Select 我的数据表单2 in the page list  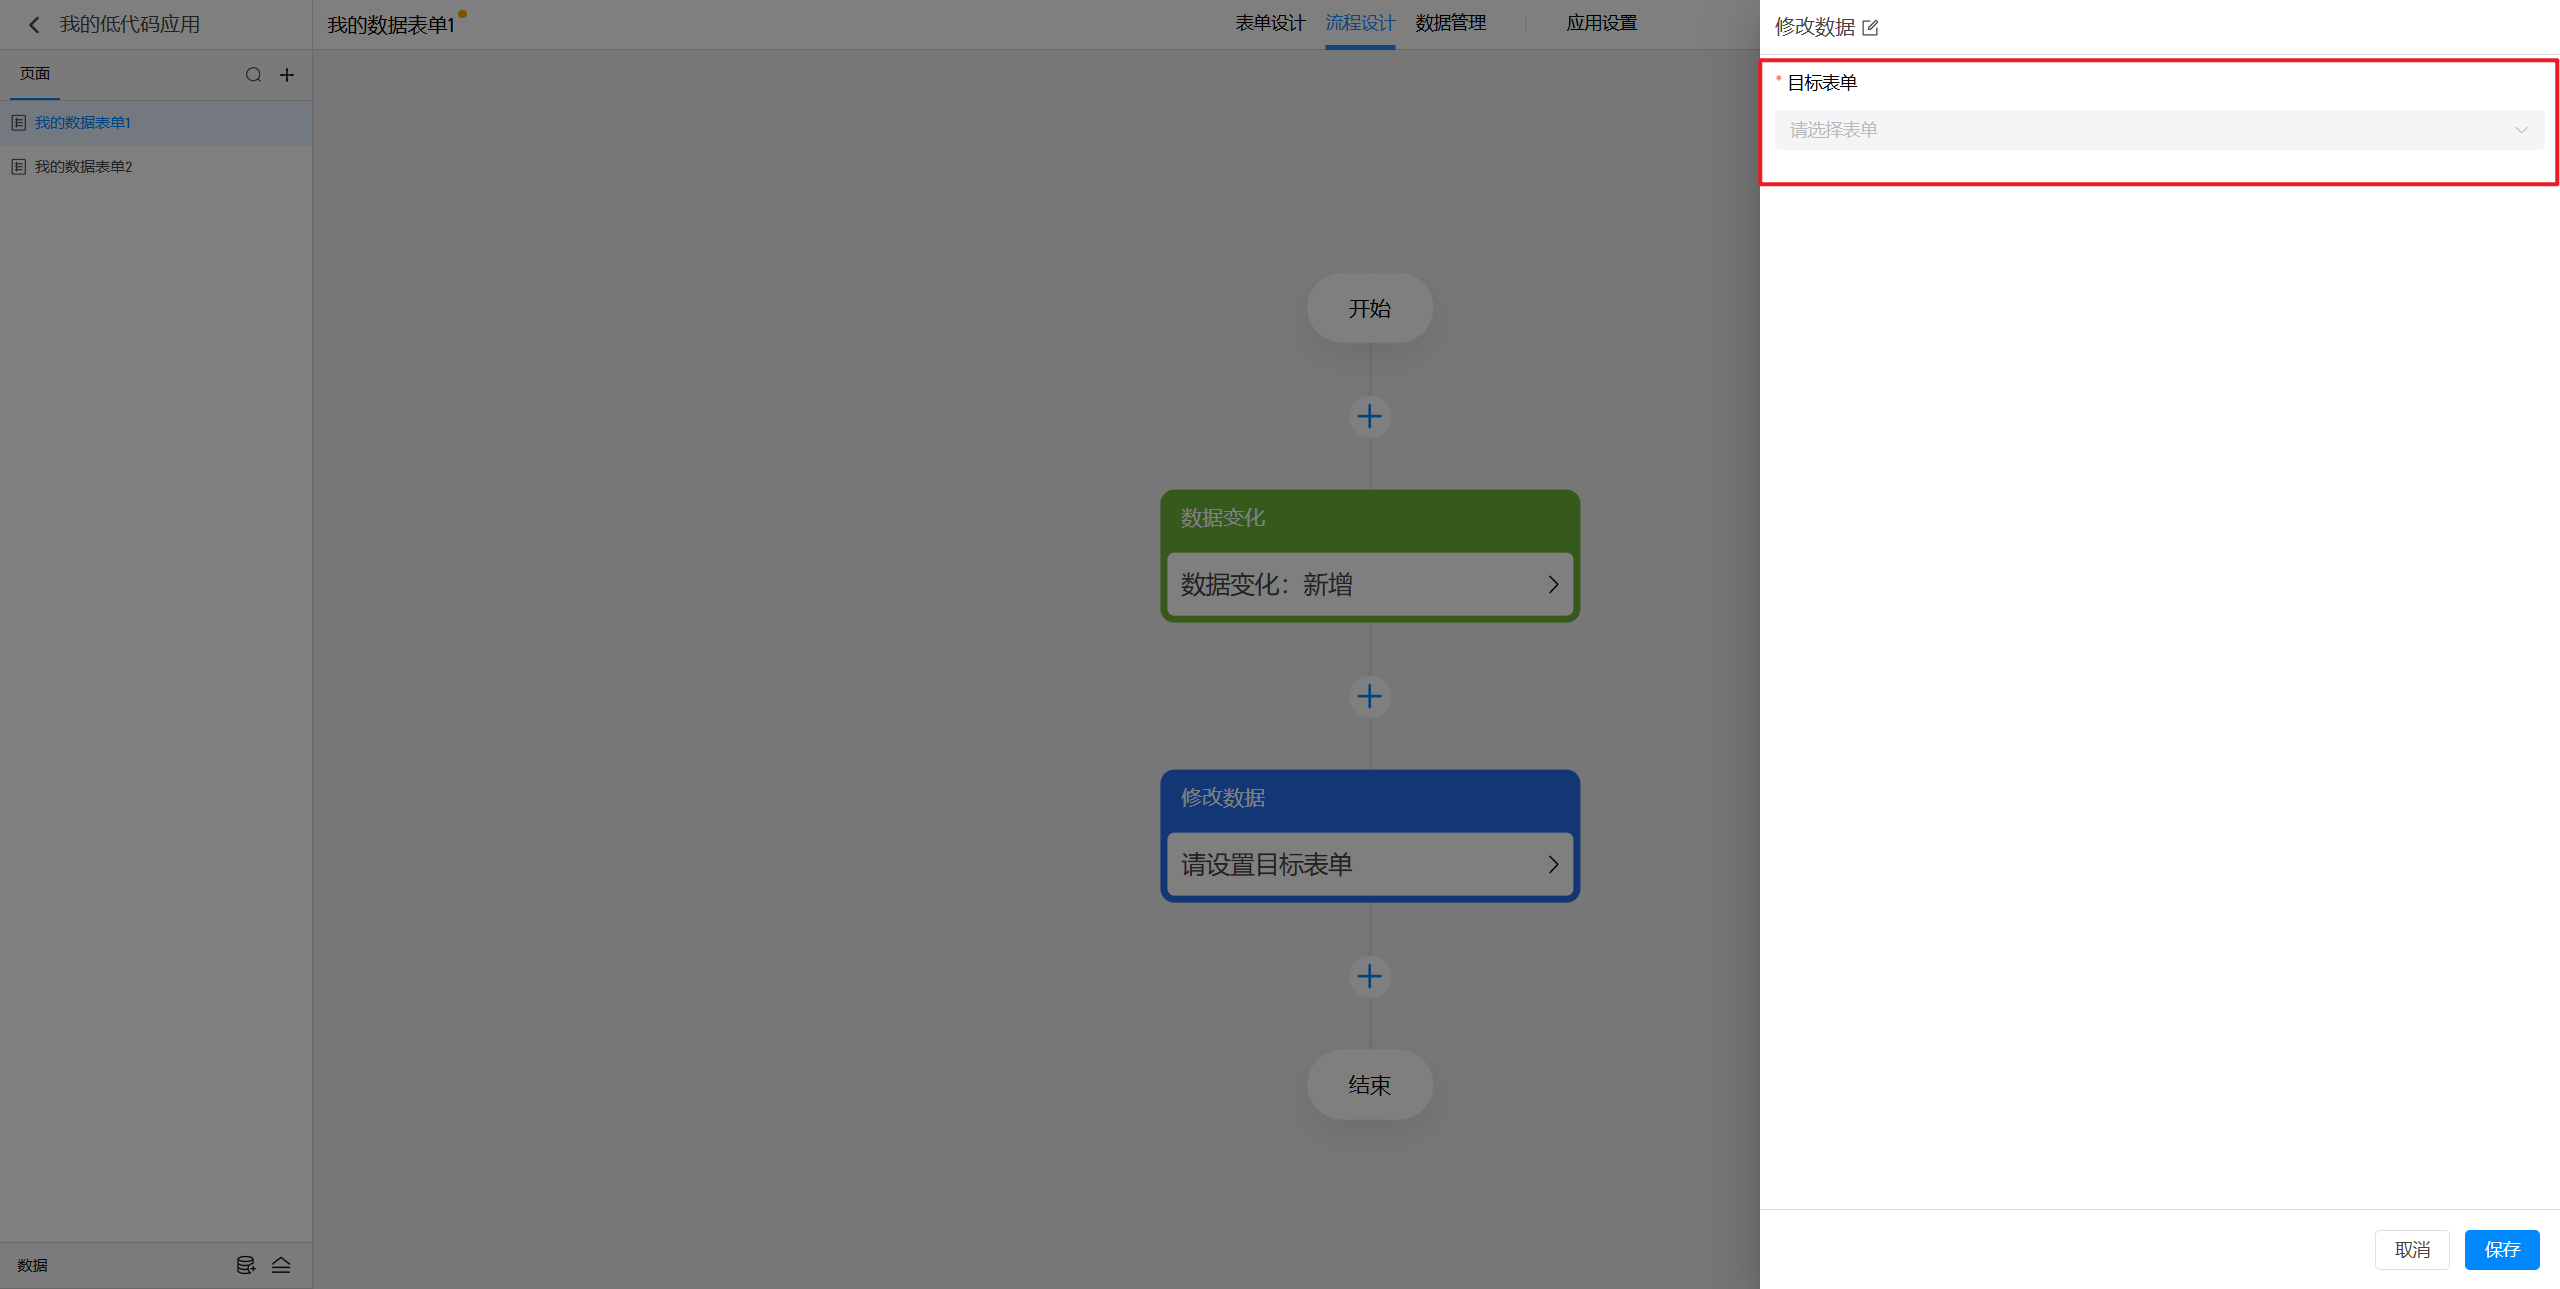[x=84, y=167]
